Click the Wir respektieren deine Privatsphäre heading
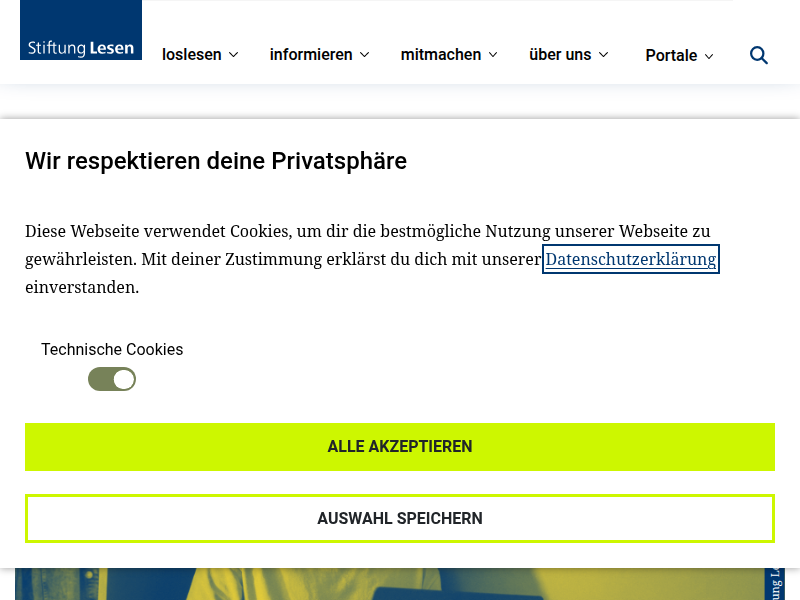The height and width of the screenshot is (600, 800). pyautogui.click(x=216, y=161)
